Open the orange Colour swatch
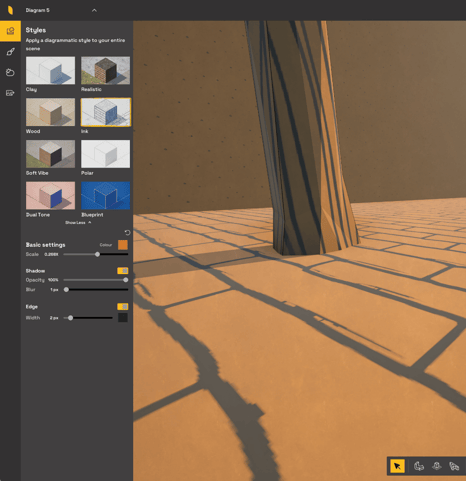 pyautogui.click(x=123, y=245)
